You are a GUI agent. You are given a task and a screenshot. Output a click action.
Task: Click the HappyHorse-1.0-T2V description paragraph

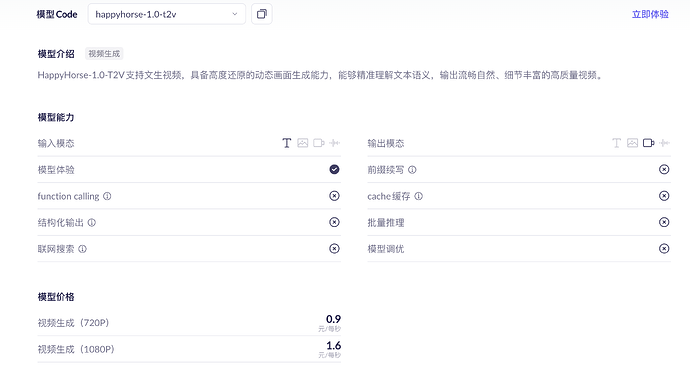pyautogui.click(x=320, y=75)
